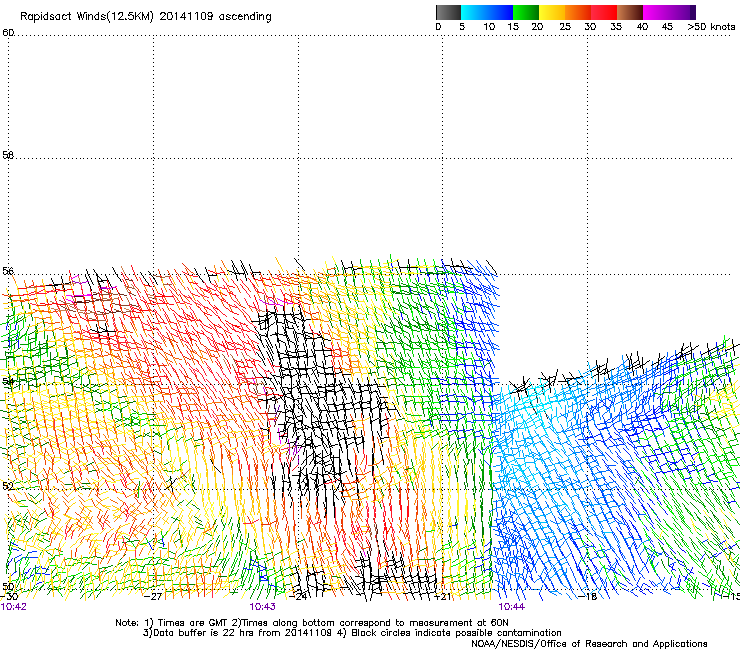Screen dimensions: 740x650
Task: Click the longitude label '-27'
Action: (x=153, y=596)
